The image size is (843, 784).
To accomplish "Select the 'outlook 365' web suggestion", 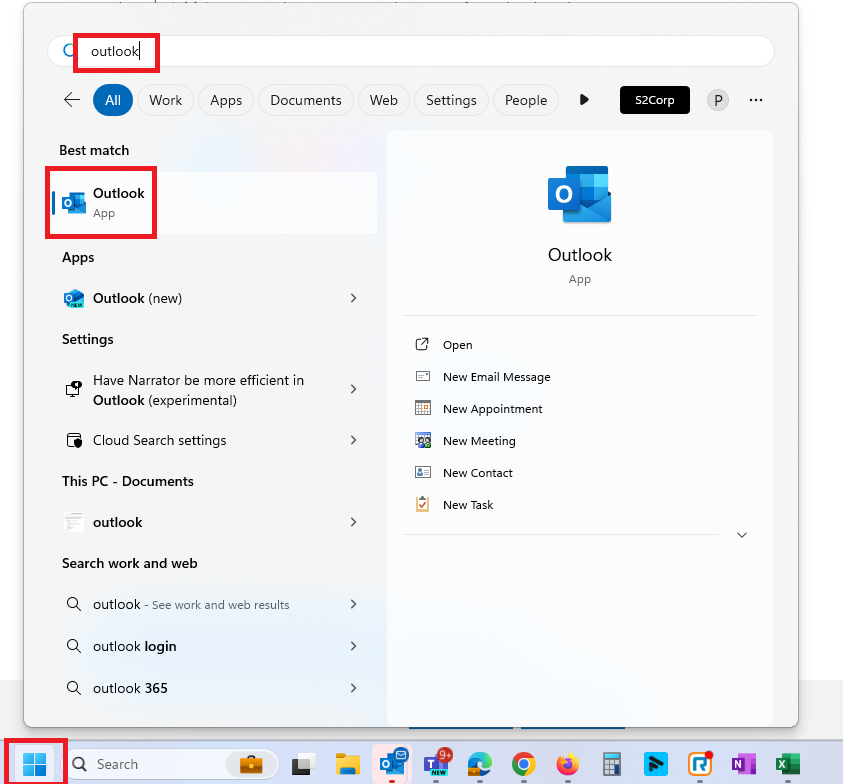I will click(210, 688).
